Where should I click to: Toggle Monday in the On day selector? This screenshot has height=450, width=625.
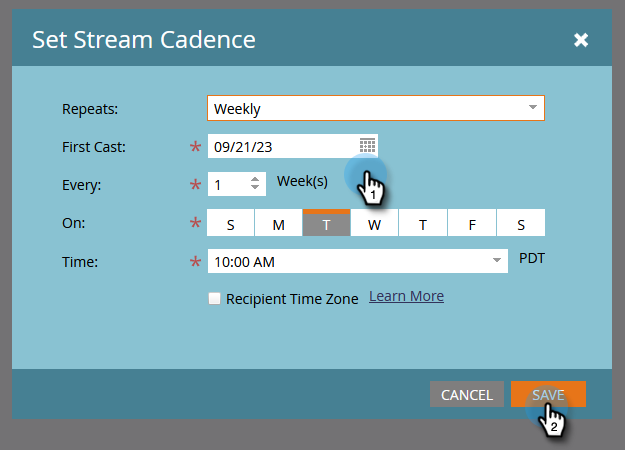tap(279, 223)
